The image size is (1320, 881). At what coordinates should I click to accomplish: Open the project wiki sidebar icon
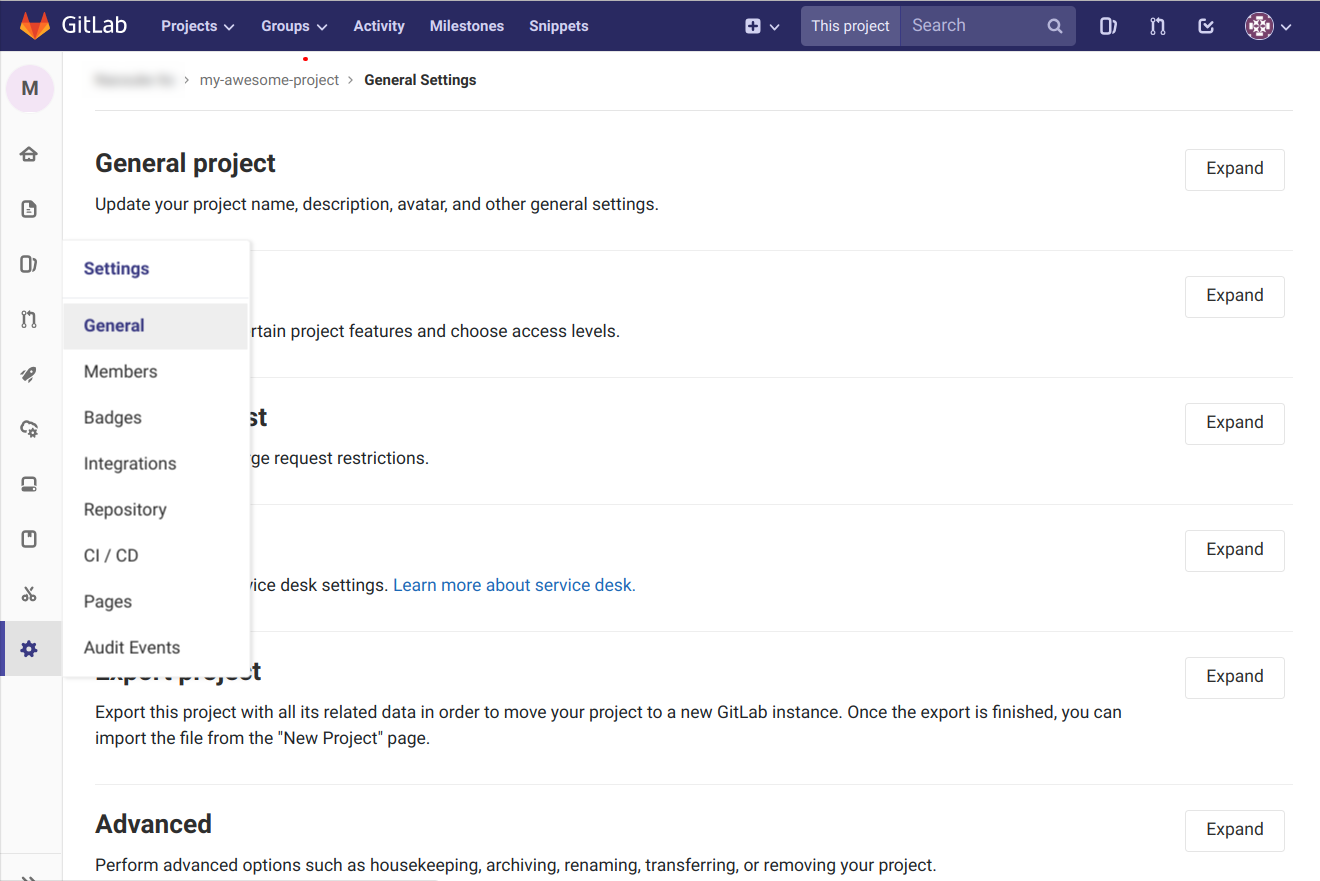click(30, 538)
